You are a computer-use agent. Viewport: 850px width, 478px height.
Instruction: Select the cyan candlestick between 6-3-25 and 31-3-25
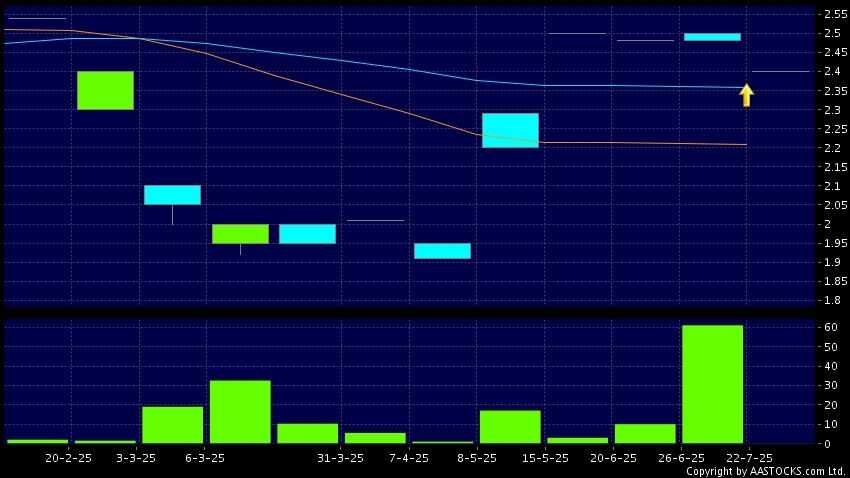tap(307, 234)
